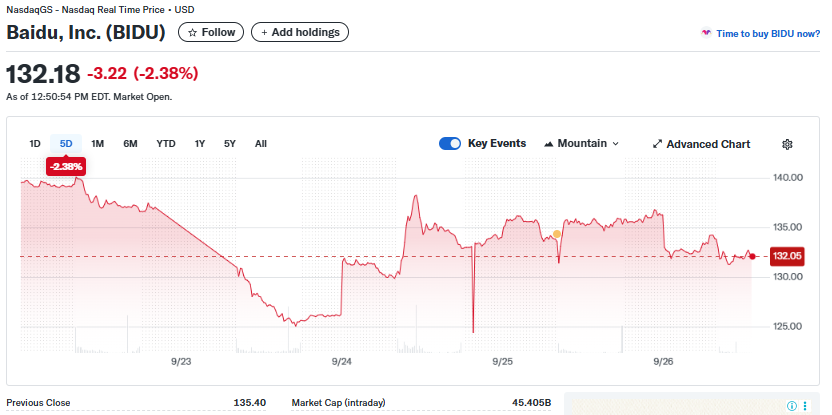Screen dimensions: 832x415
Task: Open the Advanced Chart view
Action: 701,144
